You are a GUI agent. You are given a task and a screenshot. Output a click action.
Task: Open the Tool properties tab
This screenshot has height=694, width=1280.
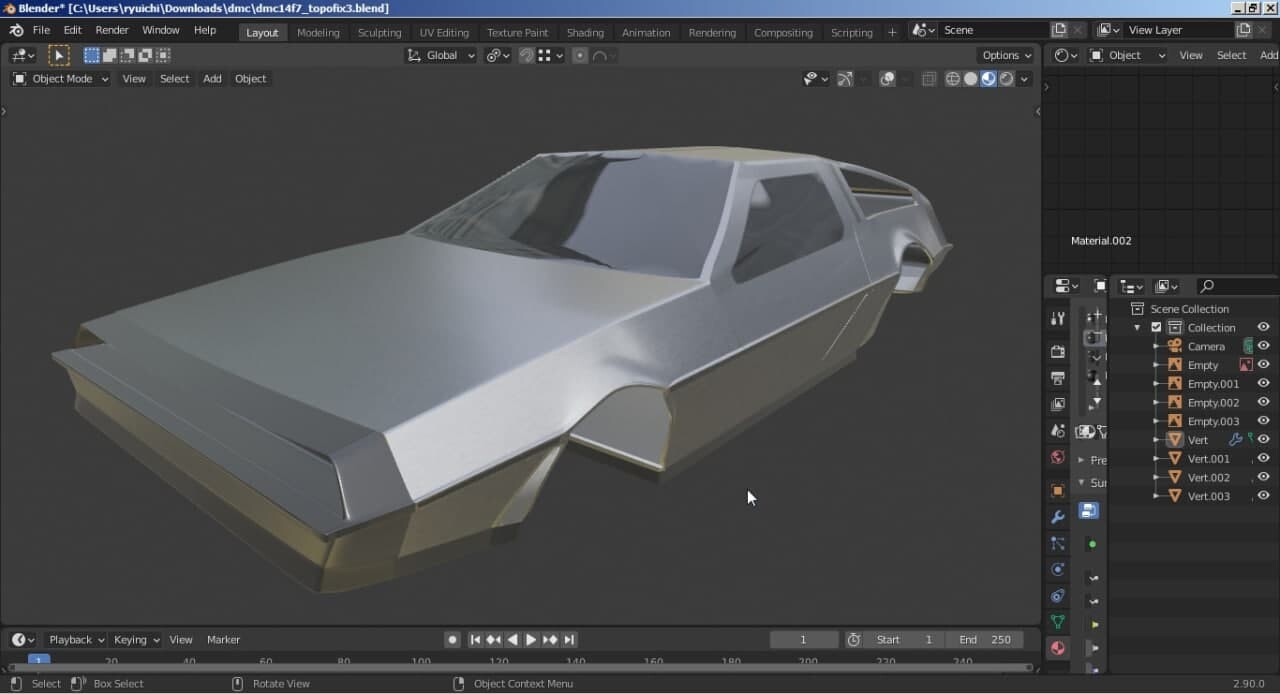tap(1058, 319)
